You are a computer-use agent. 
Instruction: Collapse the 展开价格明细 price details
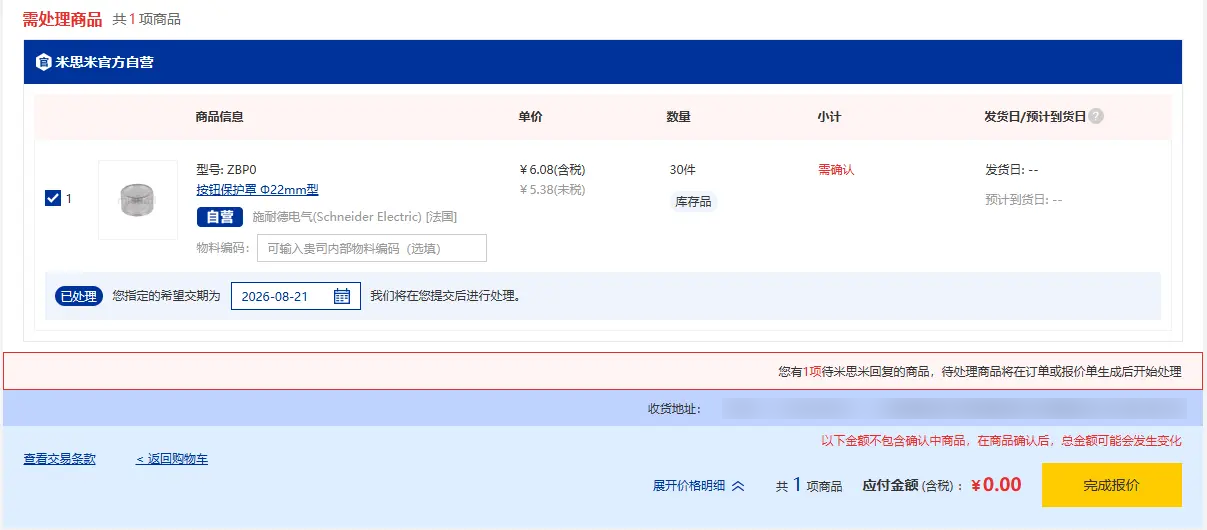pyautogui.click(x=699, y=486)
